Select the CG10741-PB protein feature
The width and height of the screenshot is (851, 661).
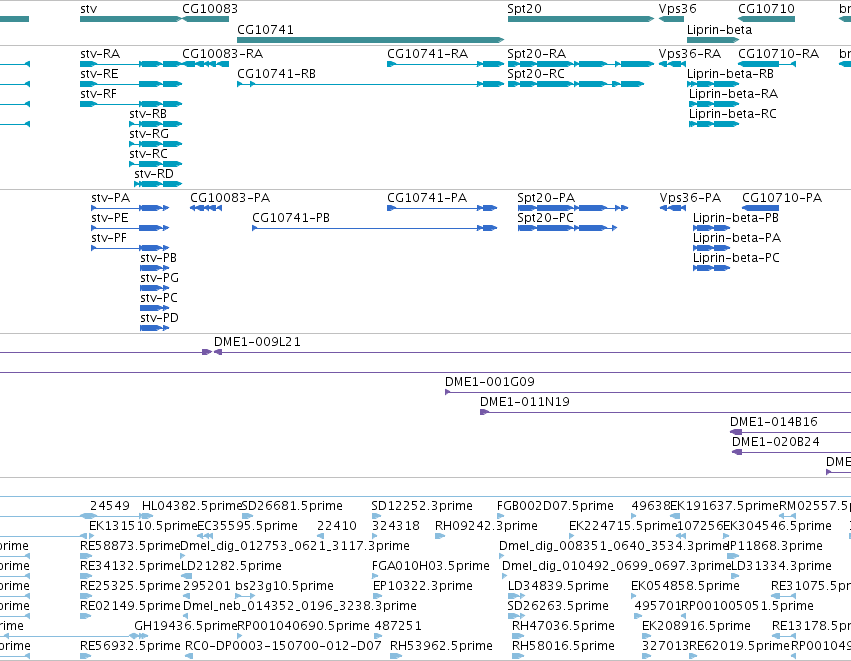pos(375,228)
